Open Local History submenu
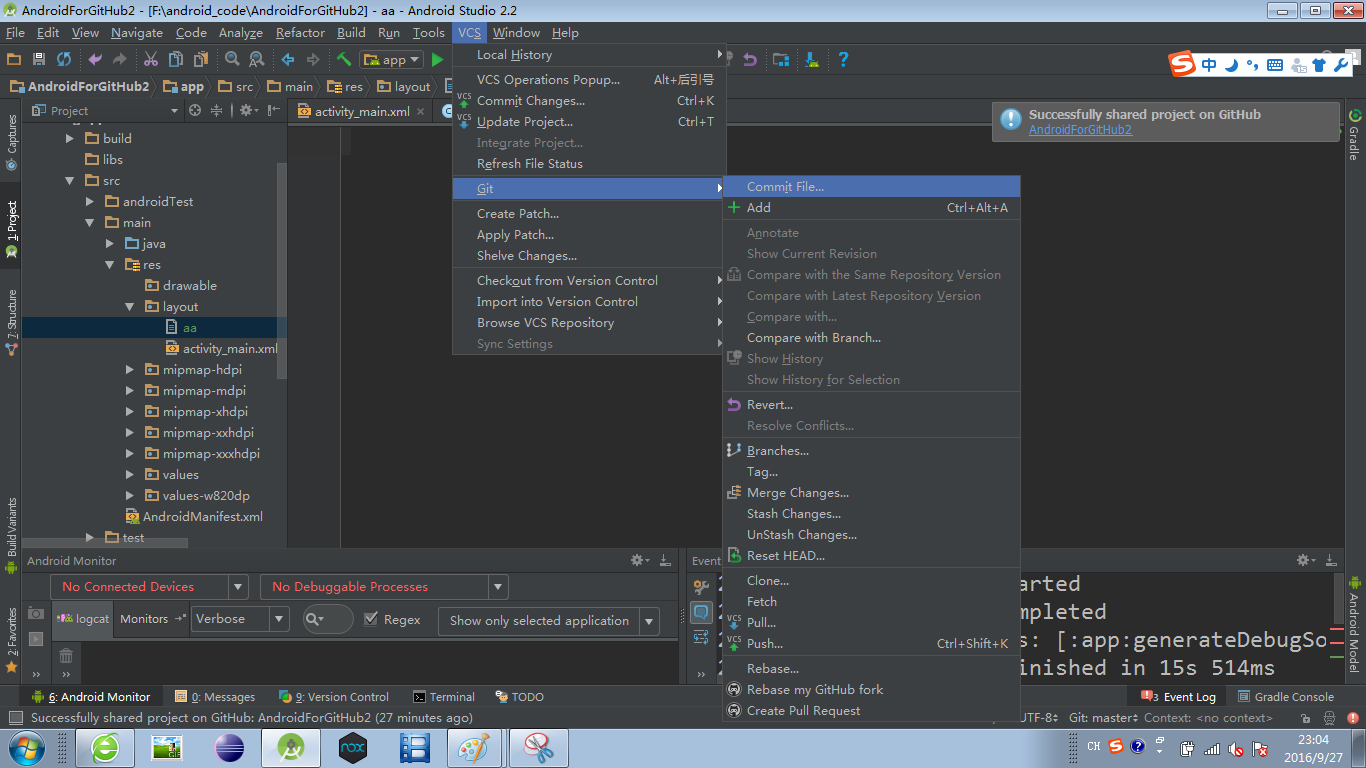This screenshot has height=768, width=1366. pyautogui.click(x=589, y=55)
